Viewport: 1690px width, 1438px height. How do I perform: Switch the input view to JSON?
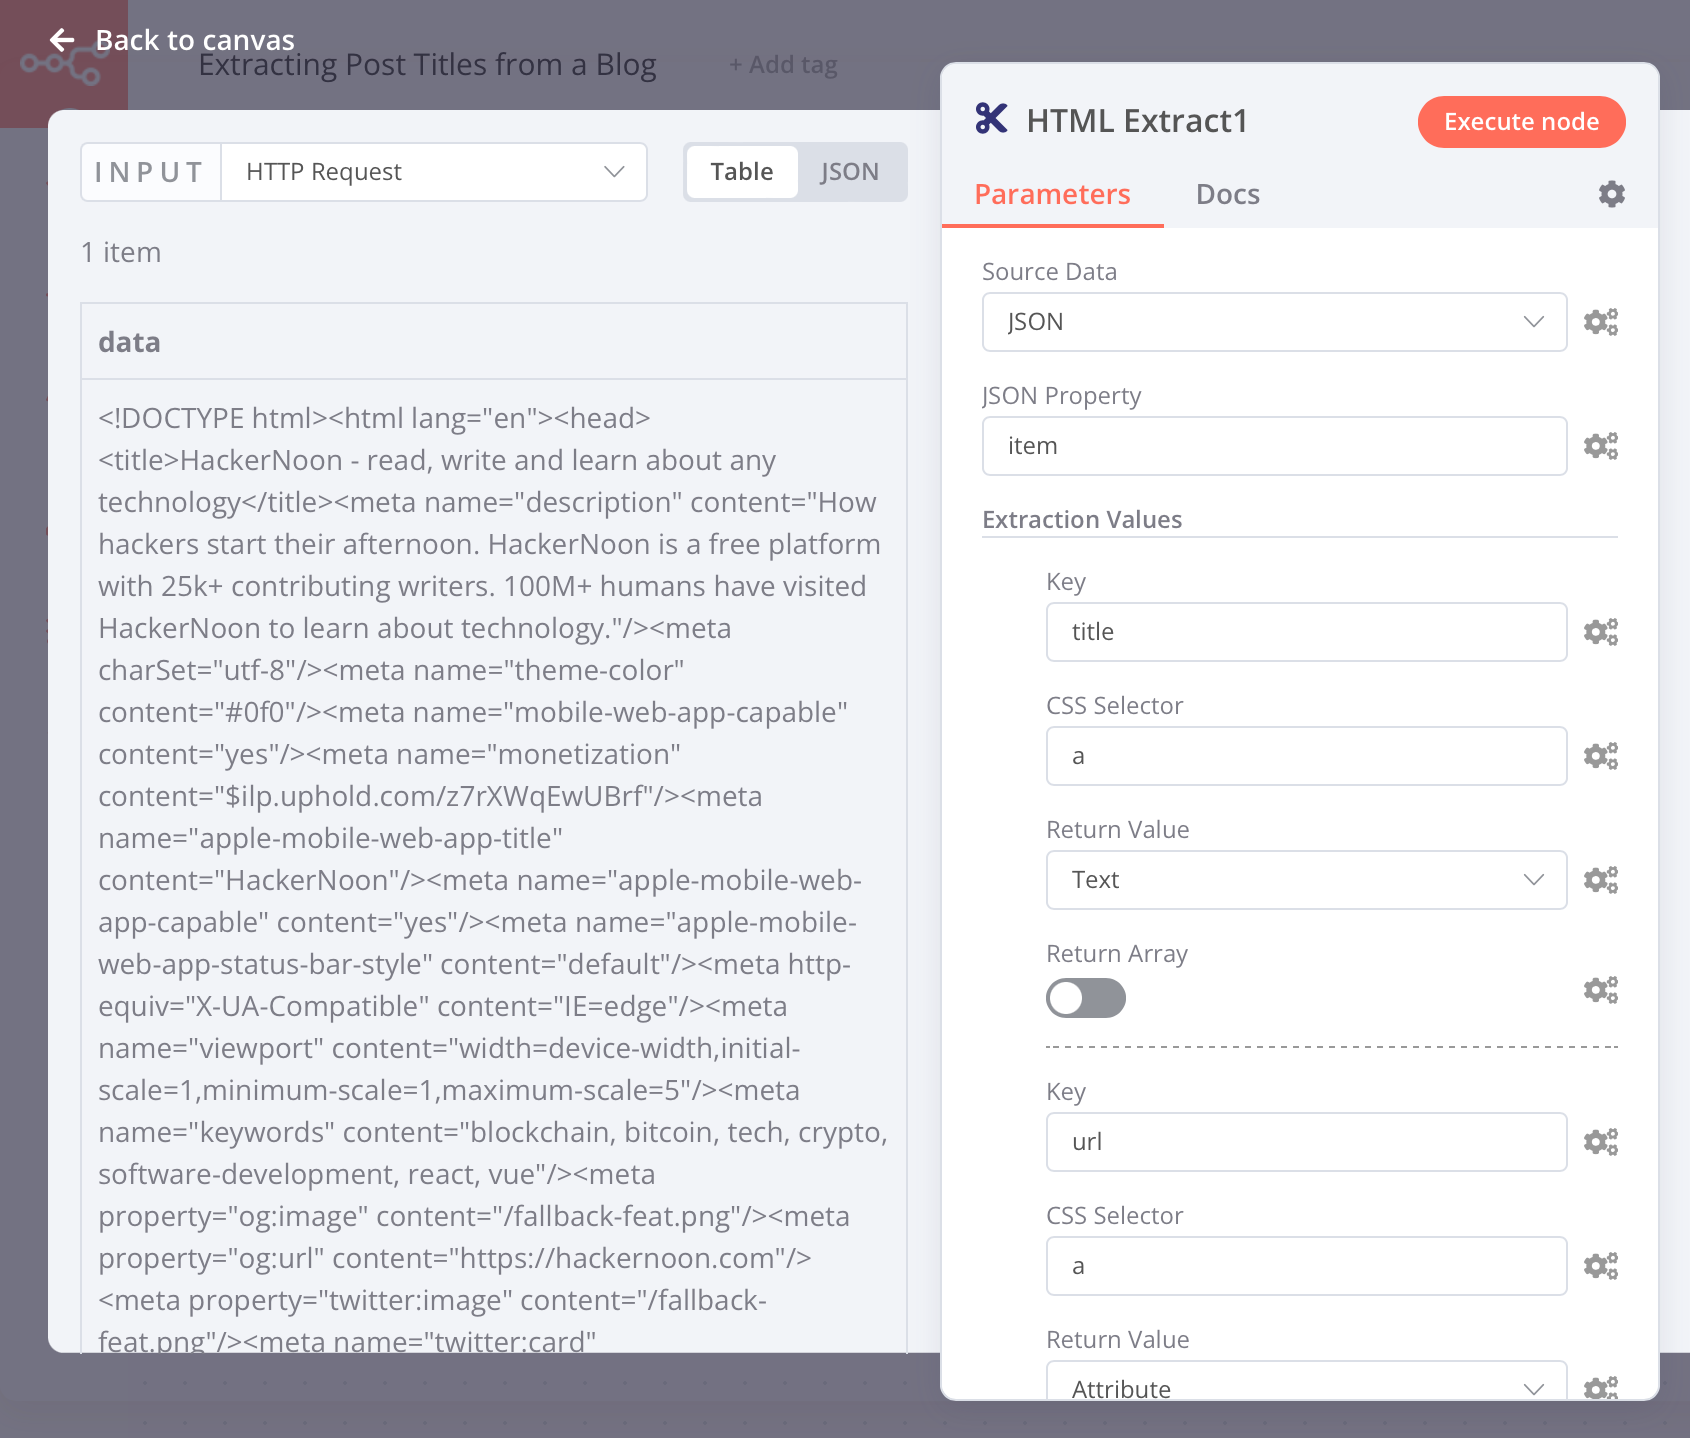(x=849, y=171)
